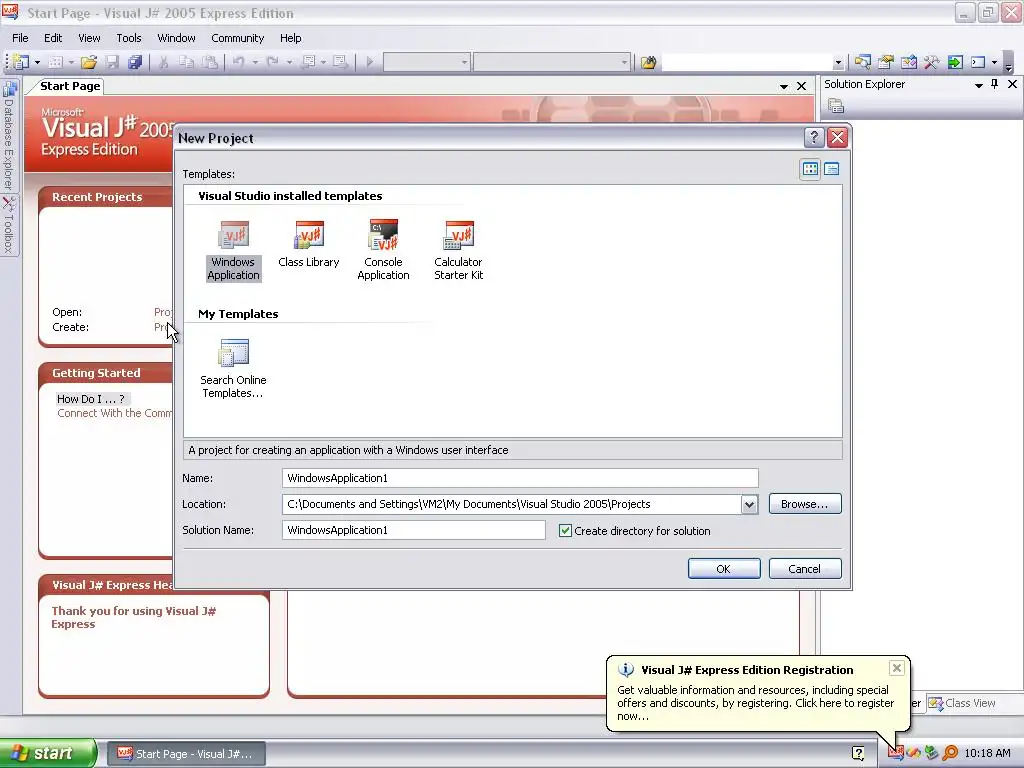Select the Class Library template
1024x768 pixels.
click(x=309, y=245)
